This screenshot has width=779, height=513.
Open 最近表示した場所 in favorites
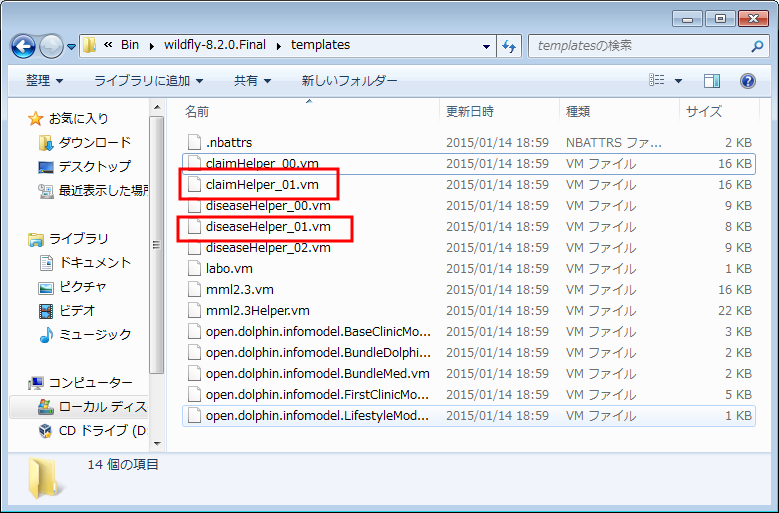(x=93, y=190)
